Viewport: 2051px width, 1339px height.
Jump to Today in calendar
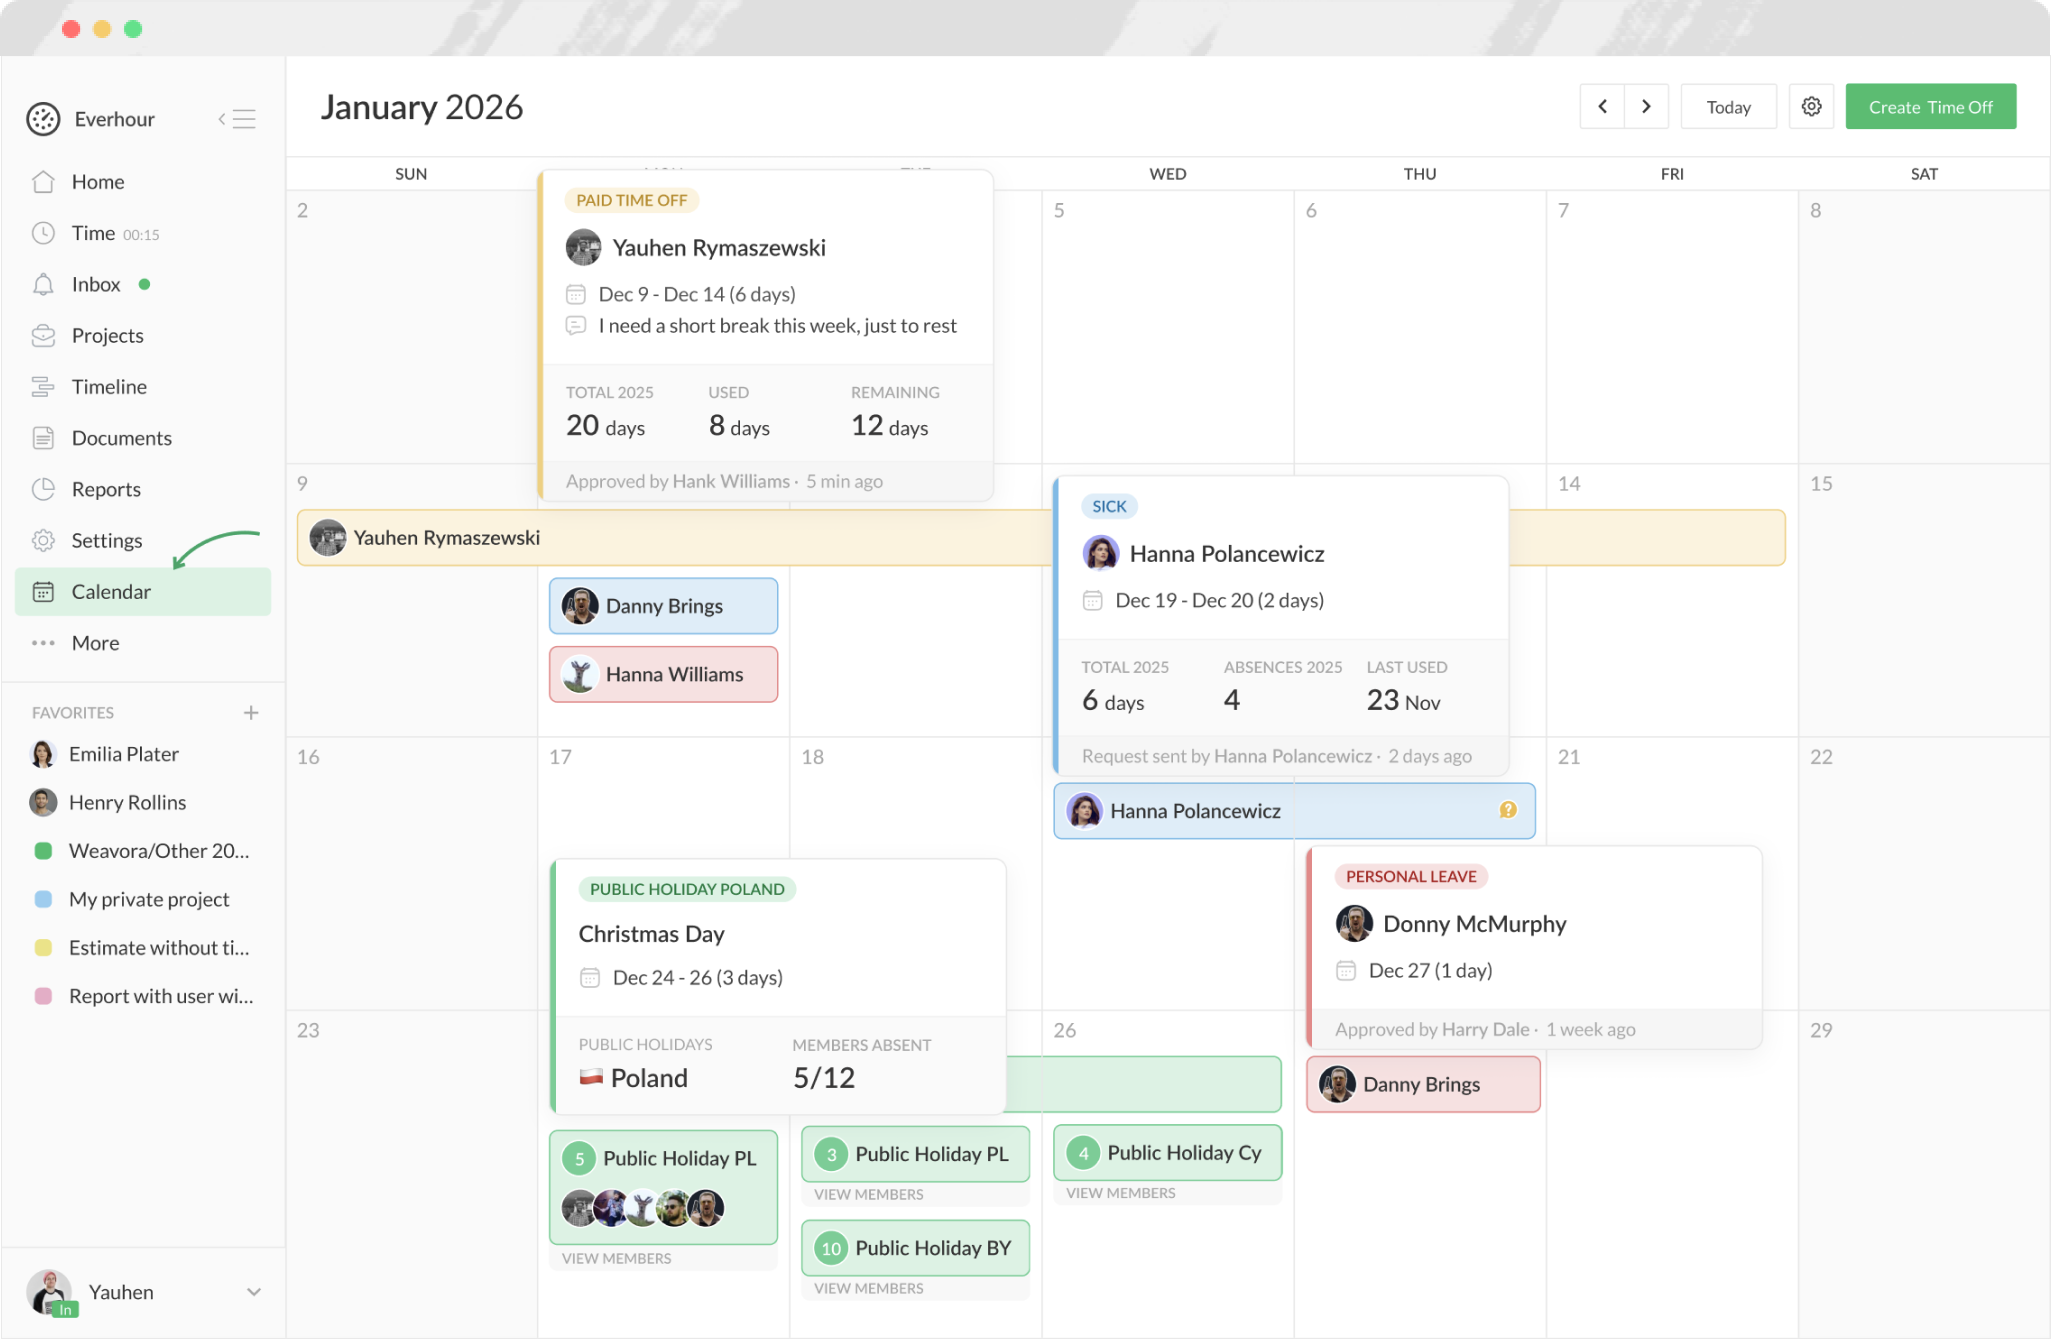tap(1727, 107)
